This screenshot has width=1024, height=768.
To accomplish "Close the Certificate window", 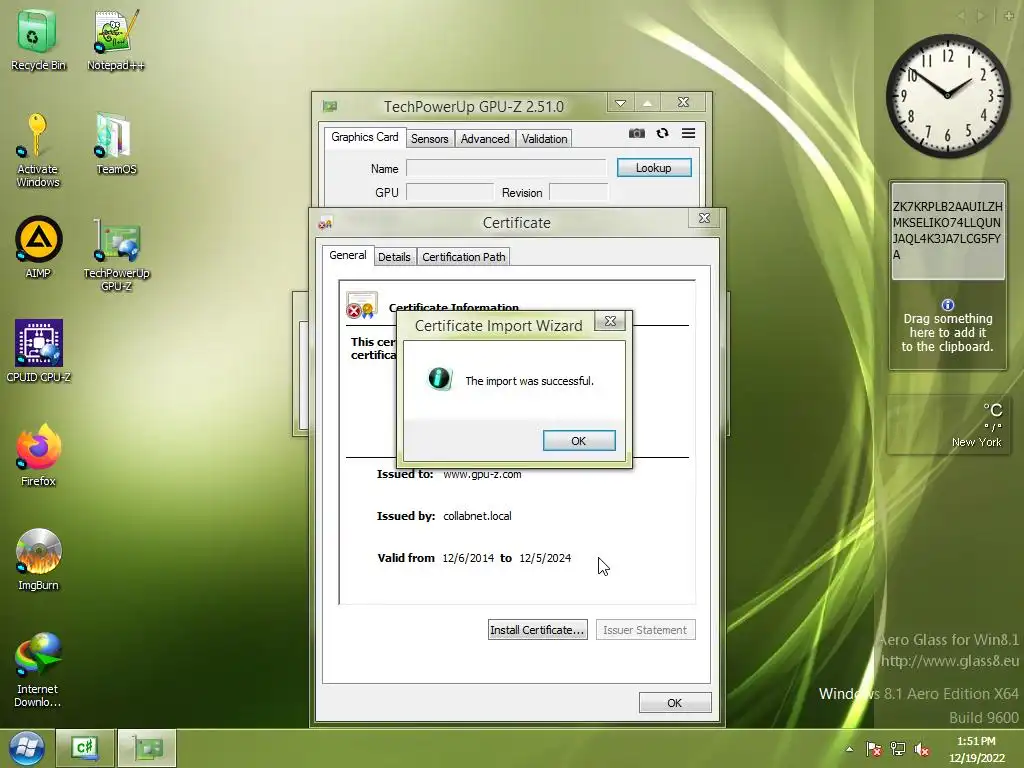I will tap(704, 218).
